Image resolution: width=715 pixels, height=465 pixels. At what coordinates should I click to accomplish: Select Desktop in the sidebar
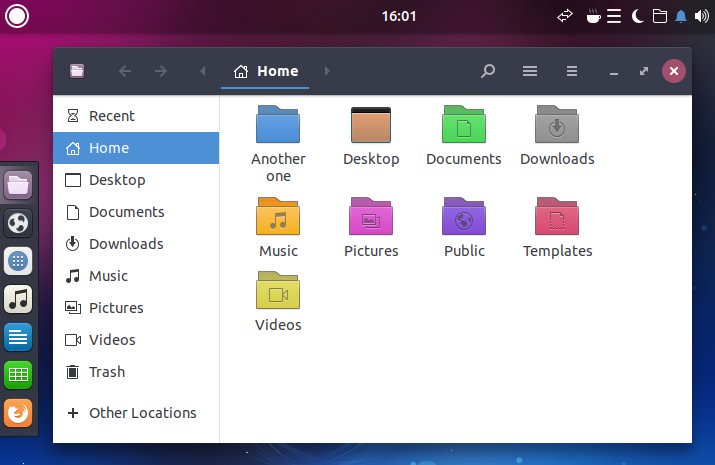pos(136,180)
